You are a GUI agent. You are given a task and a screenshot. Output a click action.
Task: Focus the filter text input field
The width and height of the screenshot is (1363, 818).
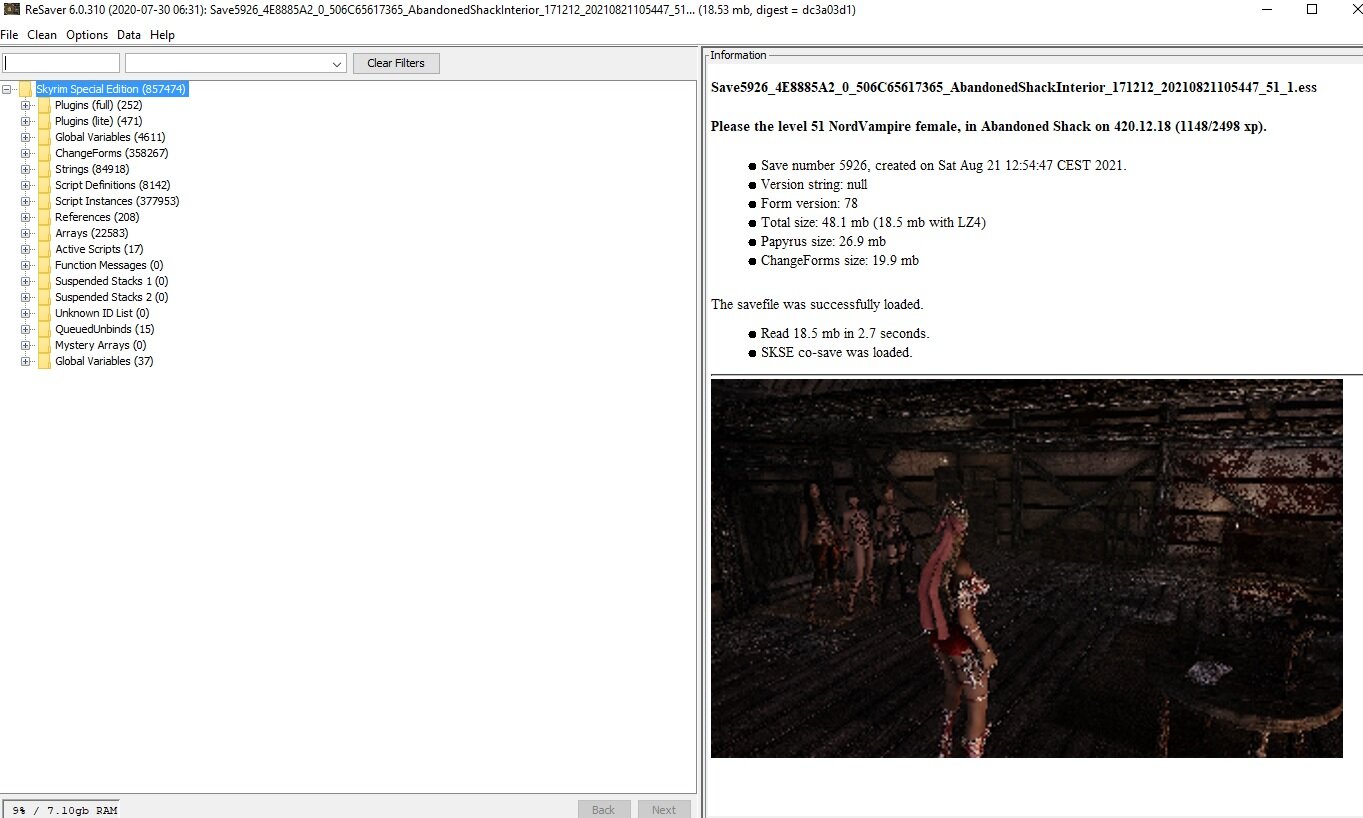tap(61, 63)
